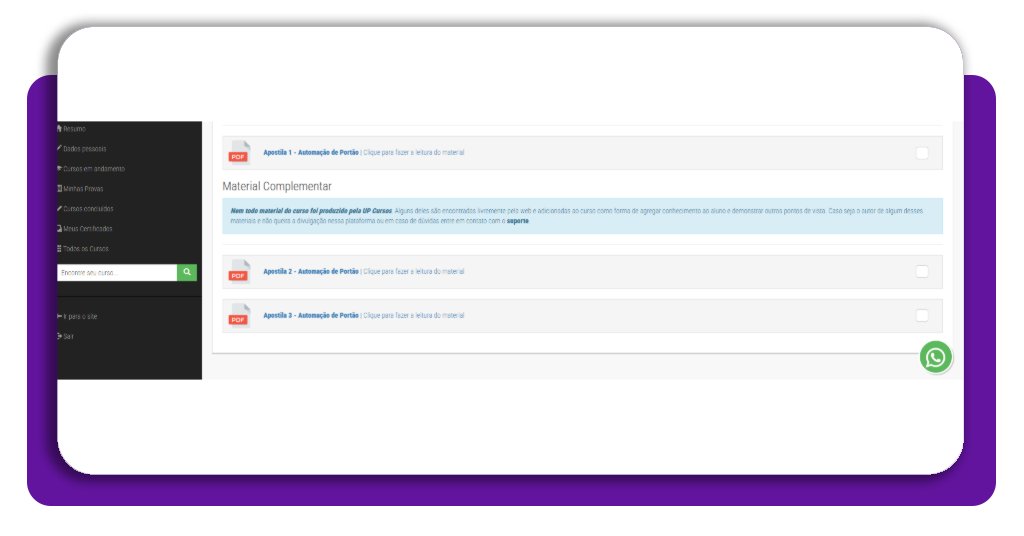Viewport: 1024px width, 536px height.
Task: Open Meus Certificados page
Action: [x=87, y=229]
